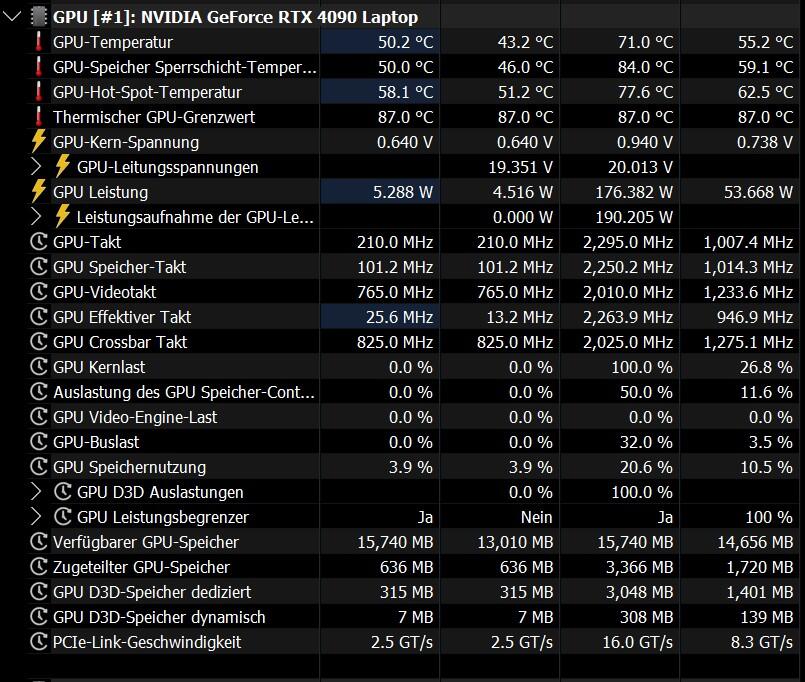Click lightning icon beside GPU-Kern-Spannung
The image size is (805, 682).
pos(39,141)
